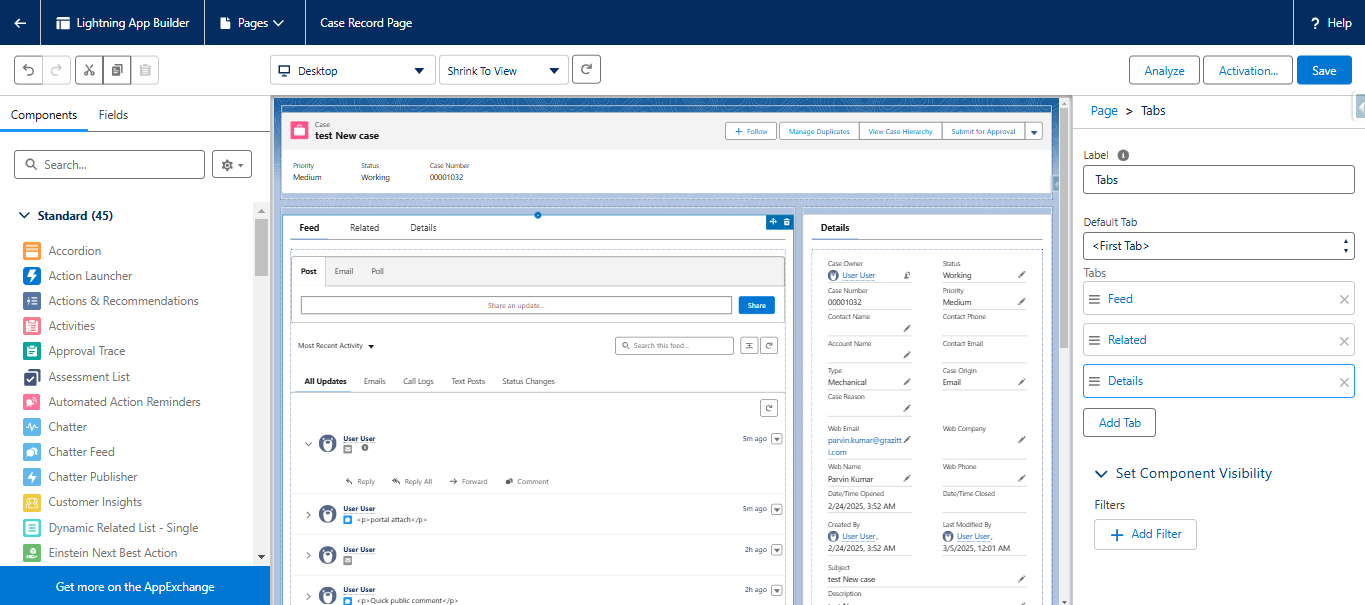1365x605 pixels.
Task: Select the Poll publisher tab
Action: (377, 271)
